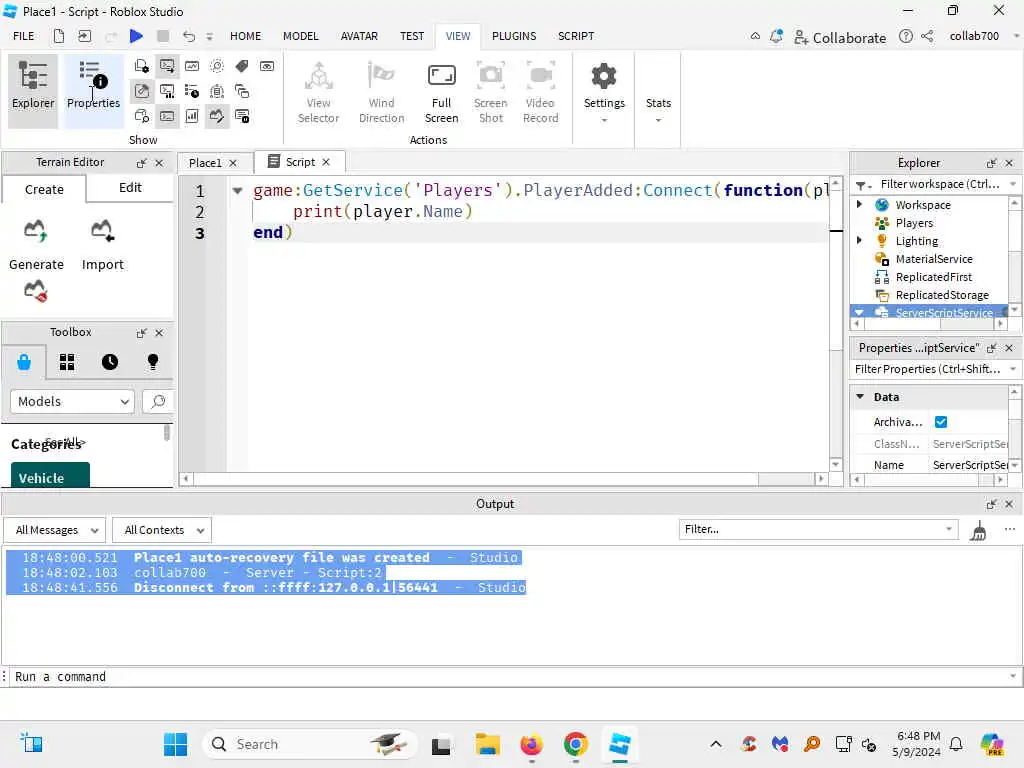Toggle the Output window icon in Show group
Viewport: 1024px width, 768px height.
(x=167, y=66)
